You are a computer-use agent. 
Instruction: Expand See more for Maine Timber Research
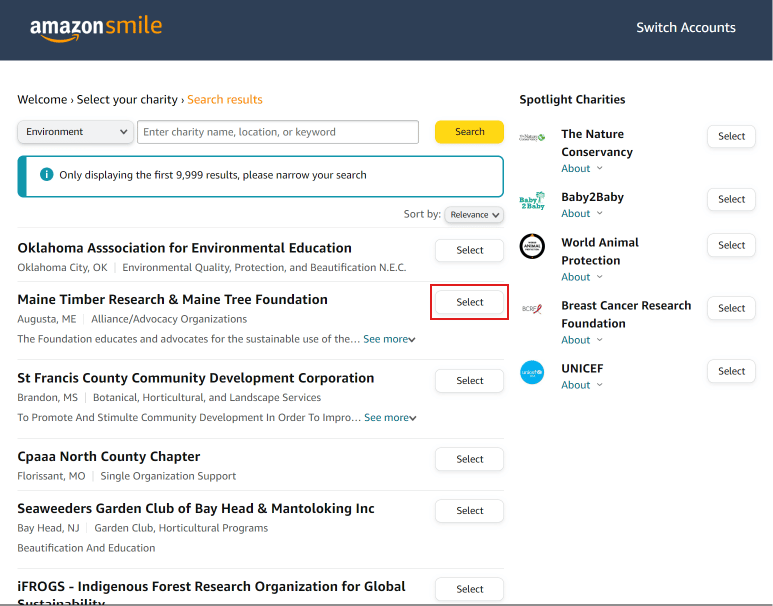[389, 339]
